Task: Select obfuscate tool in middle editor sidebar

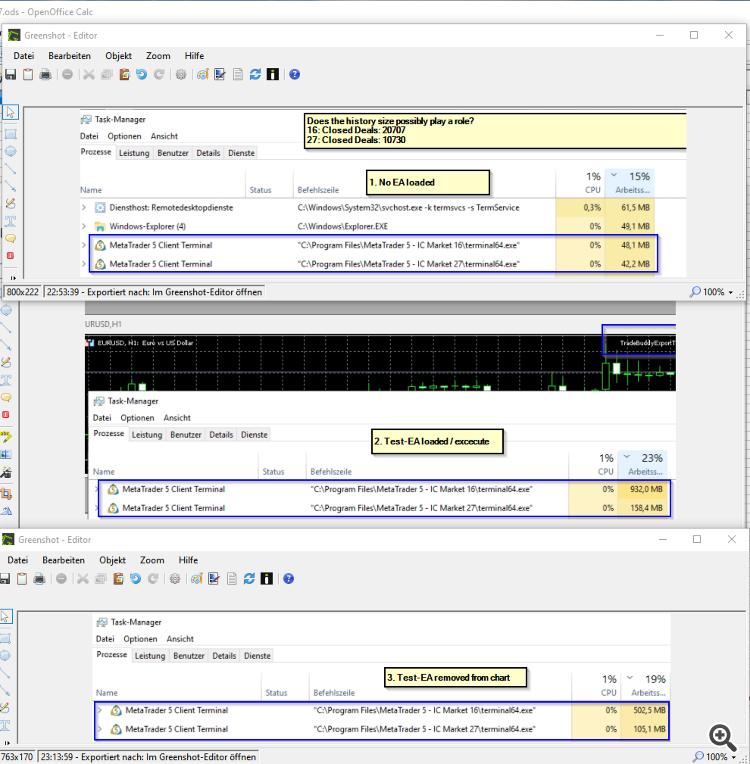Action: pos(6,454)
